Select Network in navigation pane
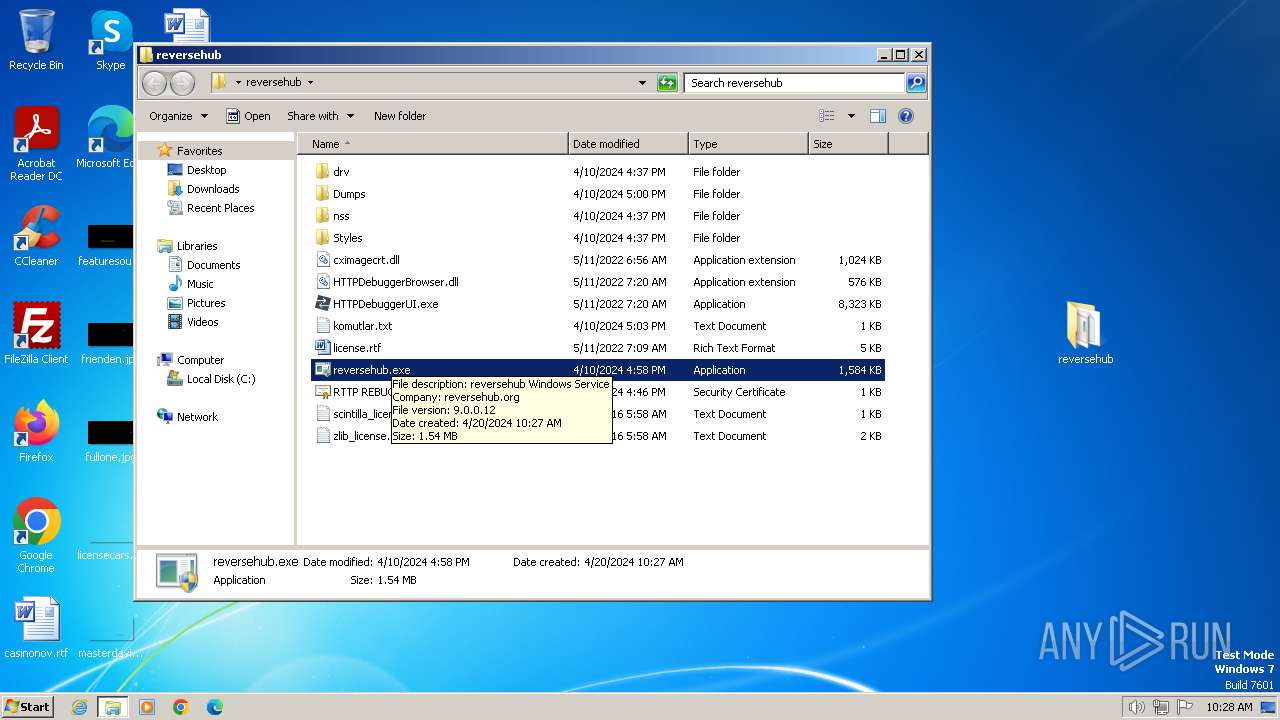 [197, 417]
